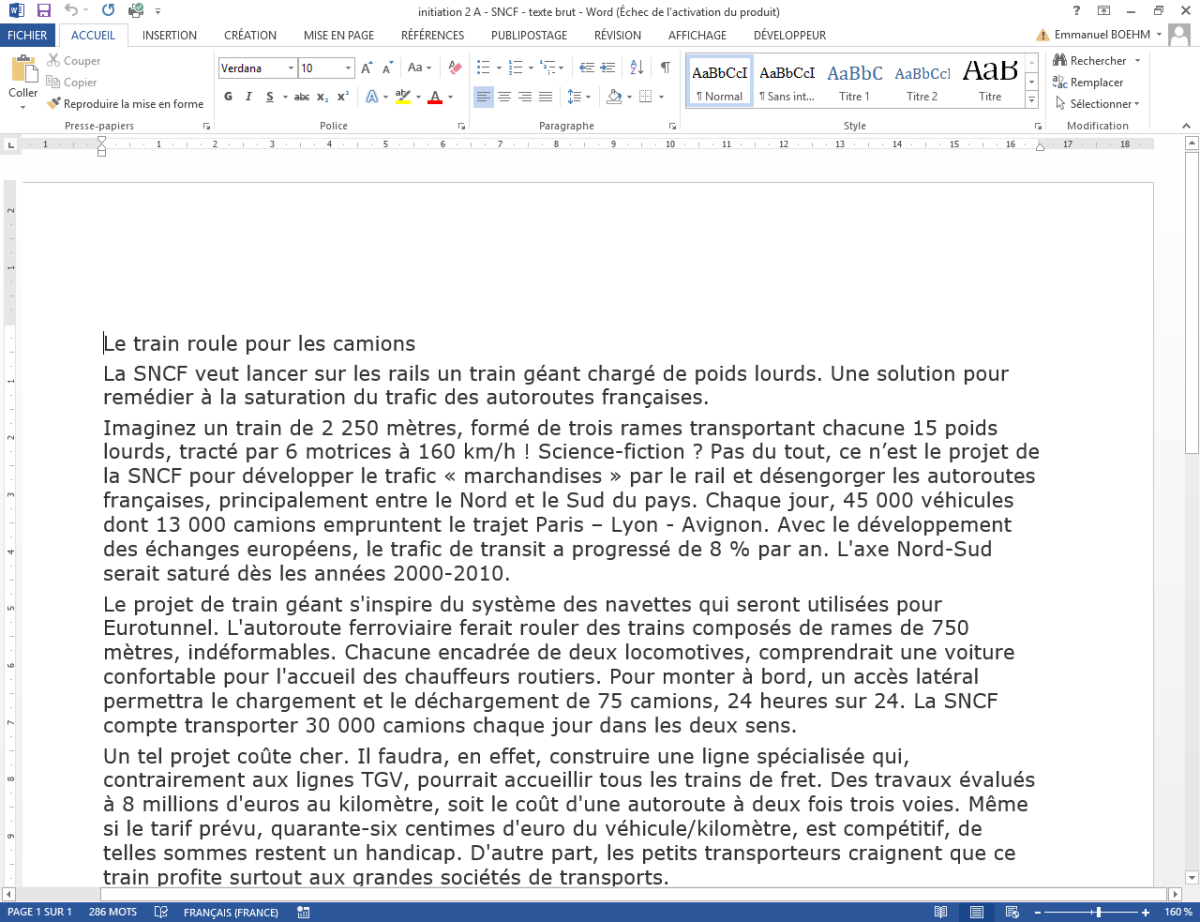Click the shrink font size icon
1200x922 pixels.
[x=387, y=68]
